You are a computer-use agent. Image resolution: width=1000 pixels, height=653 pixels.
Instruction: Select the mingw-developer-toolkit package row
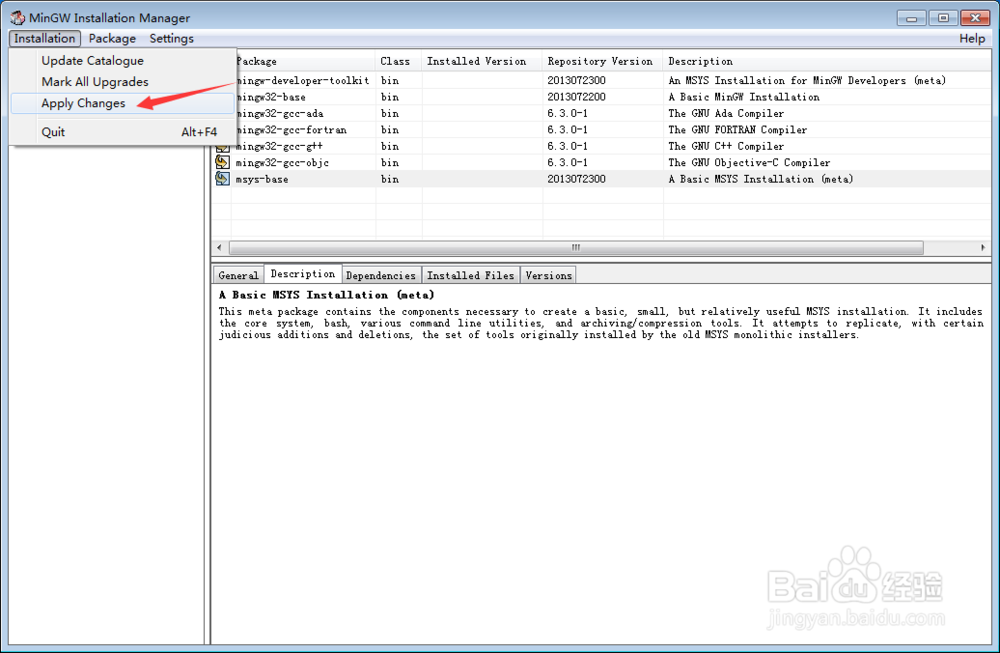(x=602, y=80)
